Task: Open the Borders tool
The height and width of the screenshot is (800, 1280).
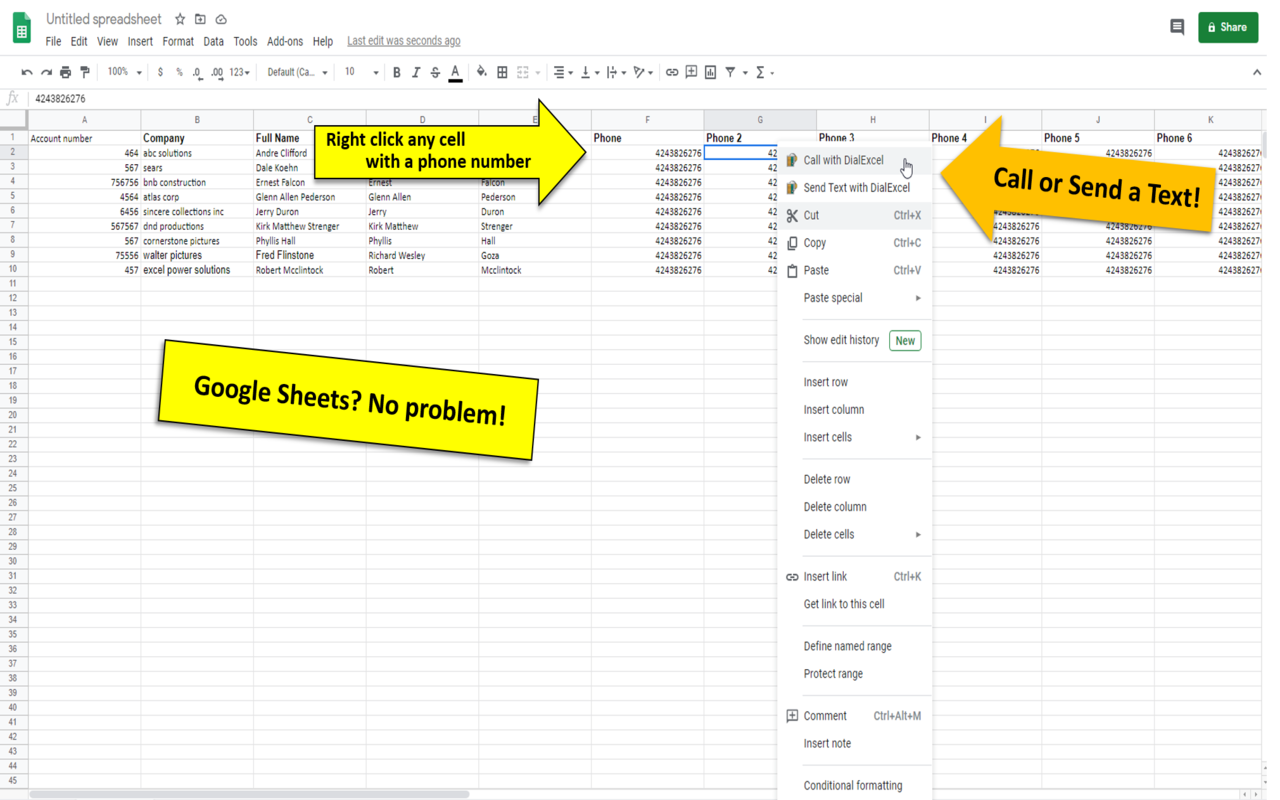Action: 502,72
